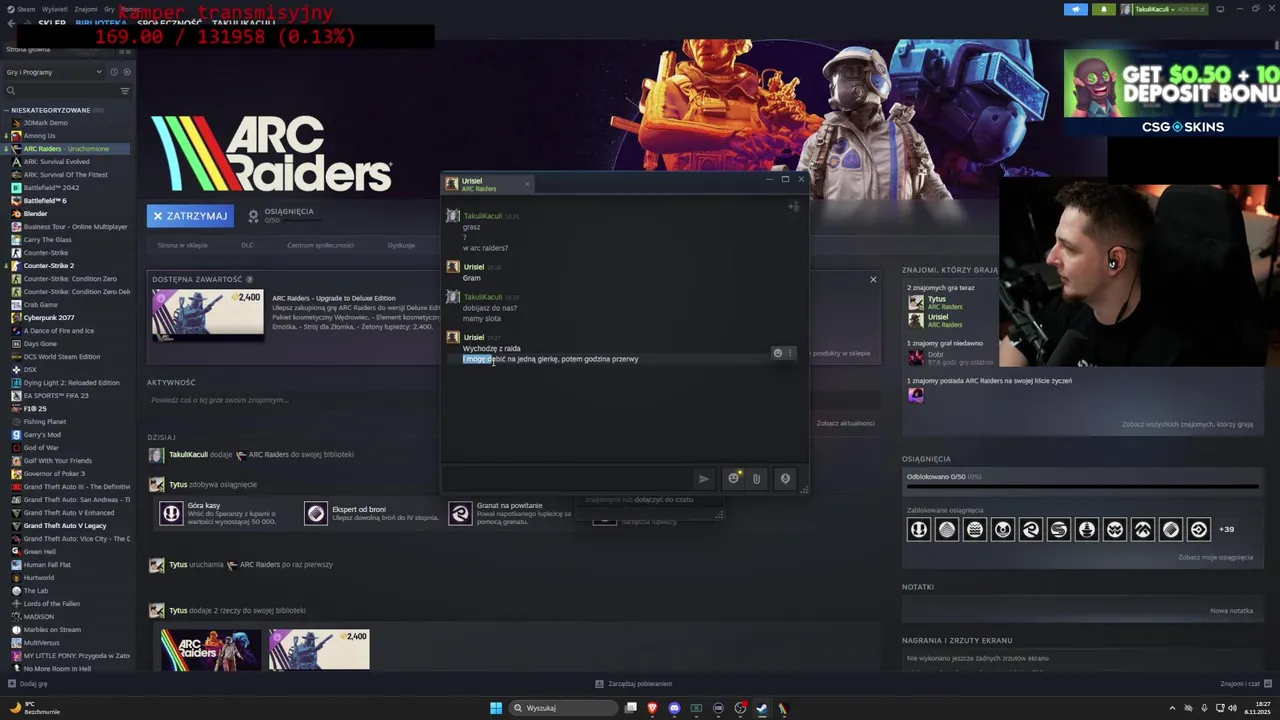This screenshot has height=720, width=1280.
Task: Click the ready-to-play filter icon in sidebar
Action: point(126,72)
